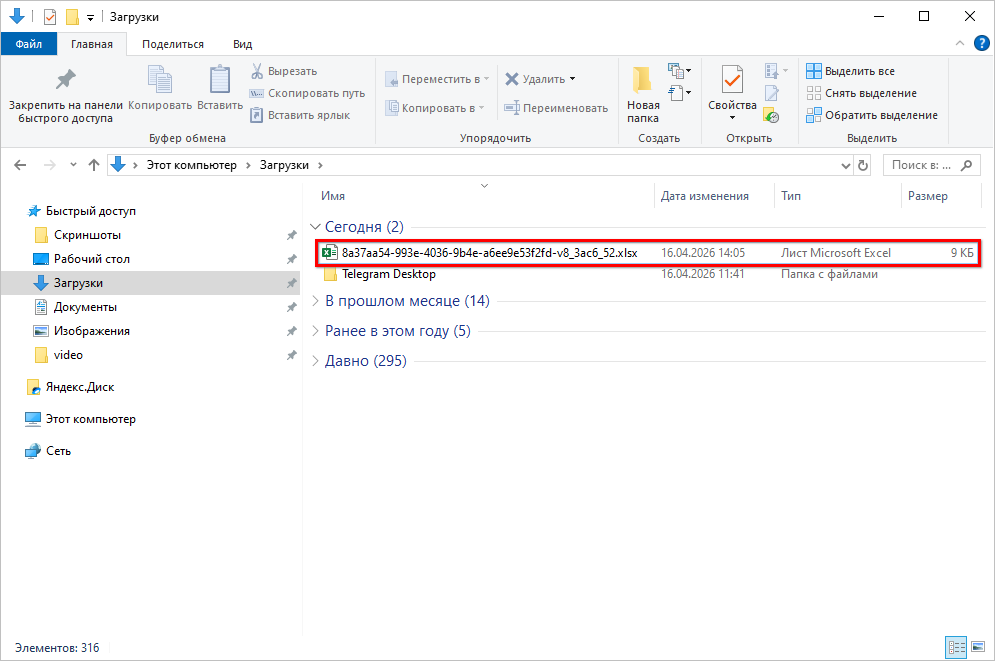Open Яндекс.Диск in navigation pane

point(80,387)
